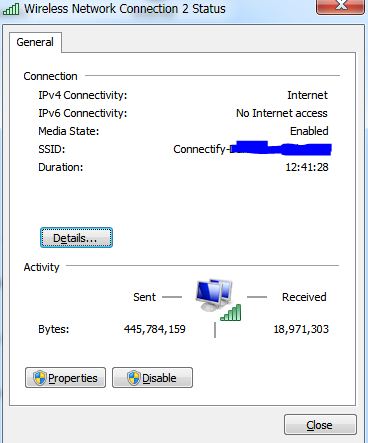Click the network computers activity icon
The height and width of the screenshot is (443, 368).
(214, 295)
